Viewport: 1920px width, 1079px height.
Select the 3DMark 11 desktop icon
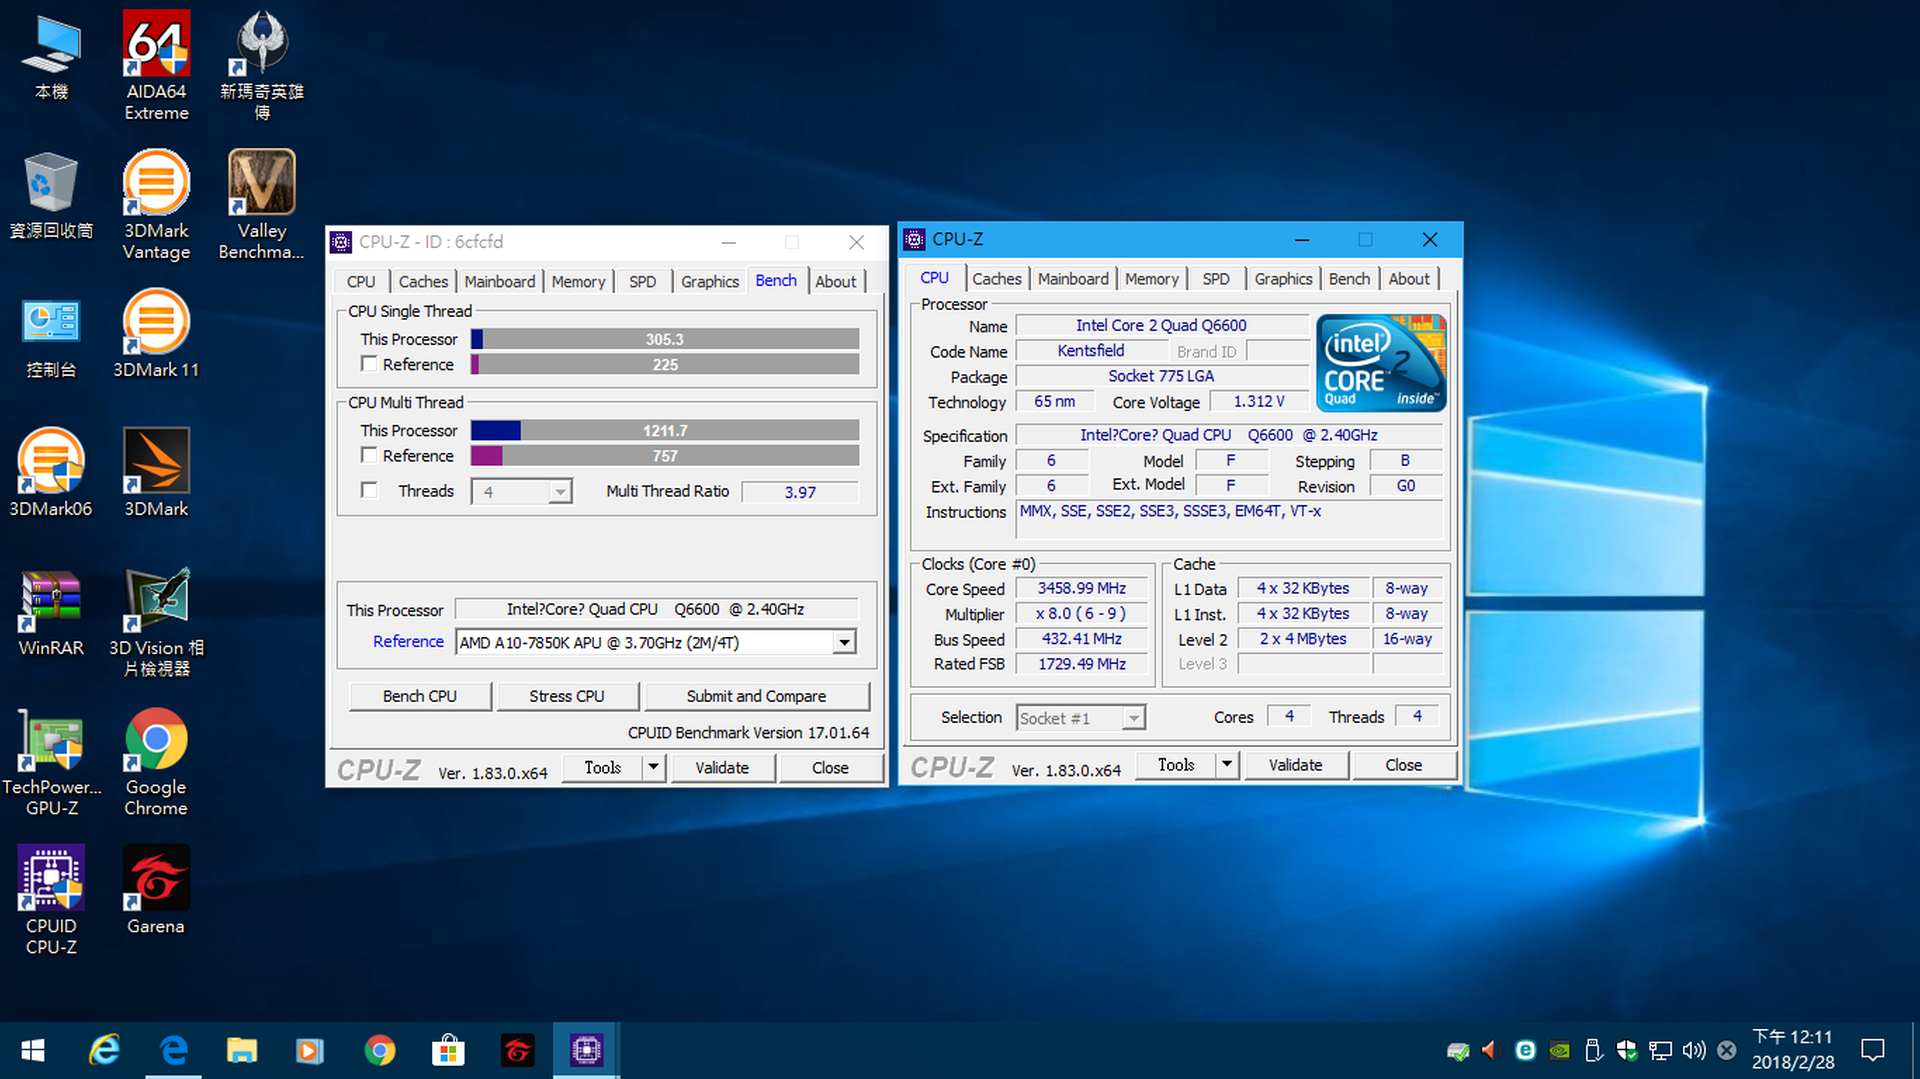click(x=156, y=334)
